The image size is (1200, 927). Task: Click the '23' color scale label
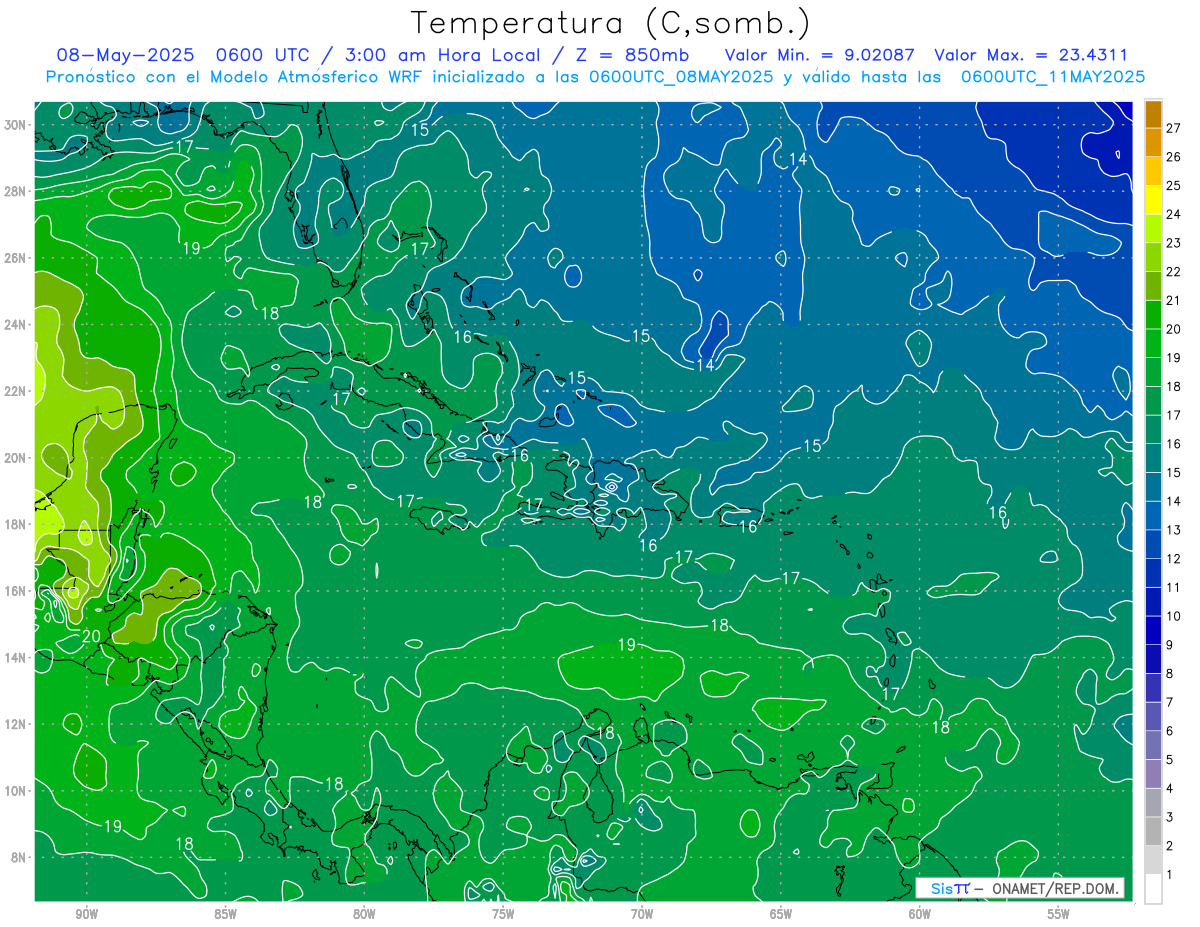click(x=1174, y=242)
